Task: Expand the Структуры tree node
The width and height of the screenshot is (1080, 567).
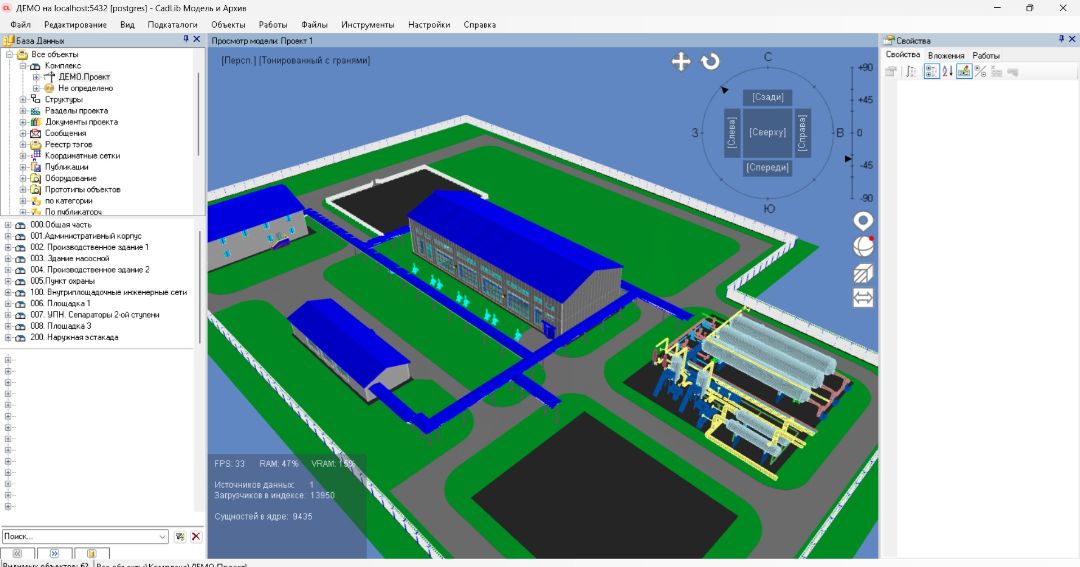Action: coord(23,100)
